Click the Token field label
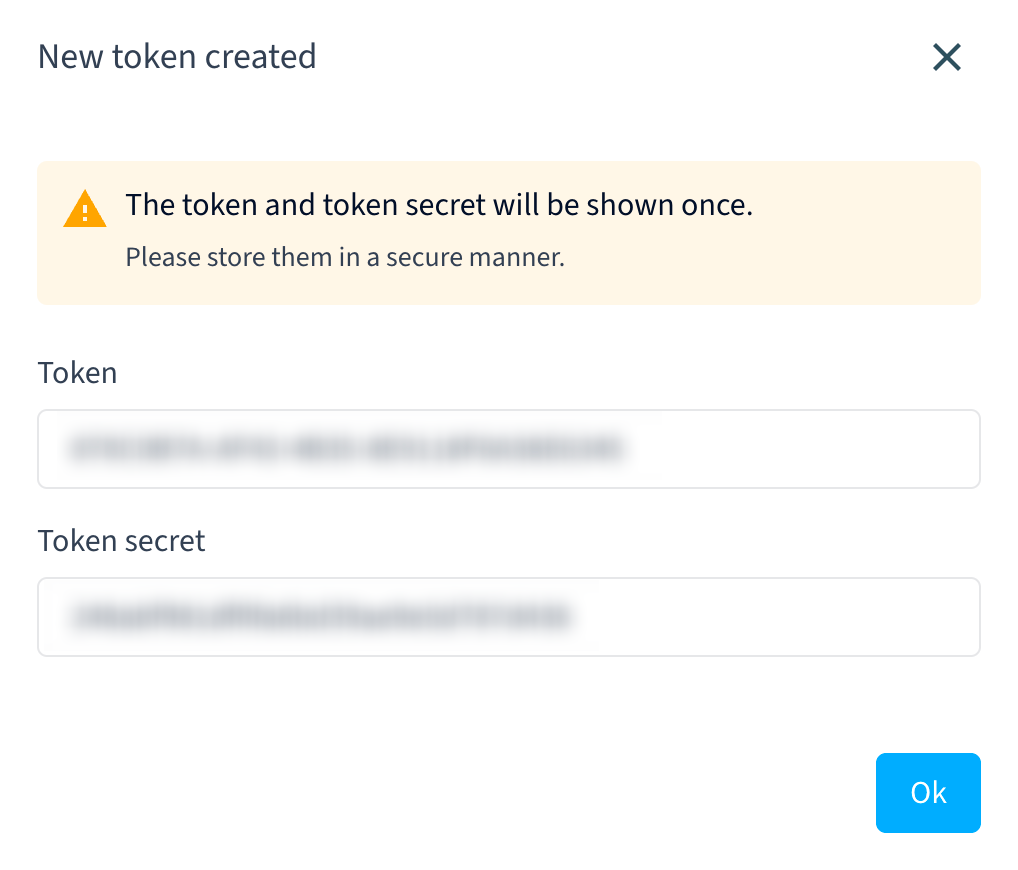 pyautogui.click(x=77, y=373)
